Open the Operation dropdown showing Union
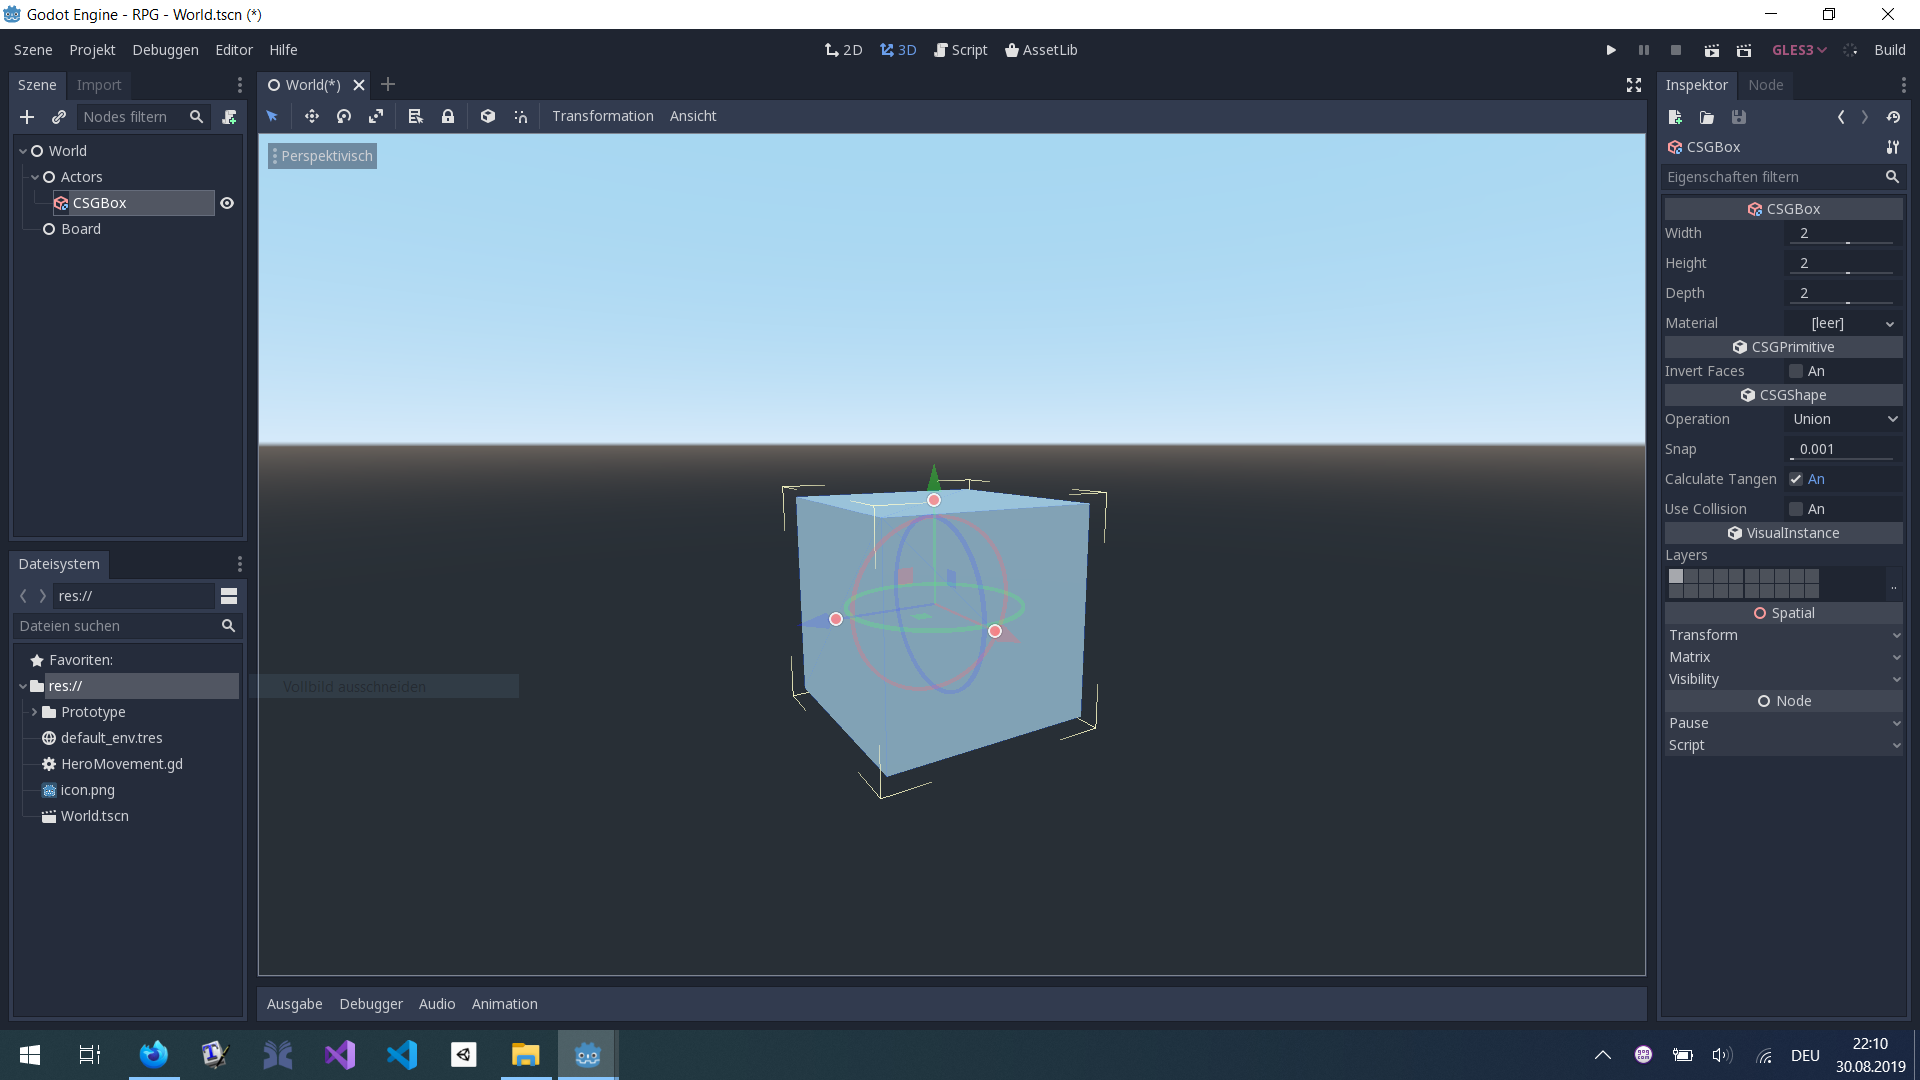1920x1080 pixels. pyautogui.click(x=1843, y=419)
